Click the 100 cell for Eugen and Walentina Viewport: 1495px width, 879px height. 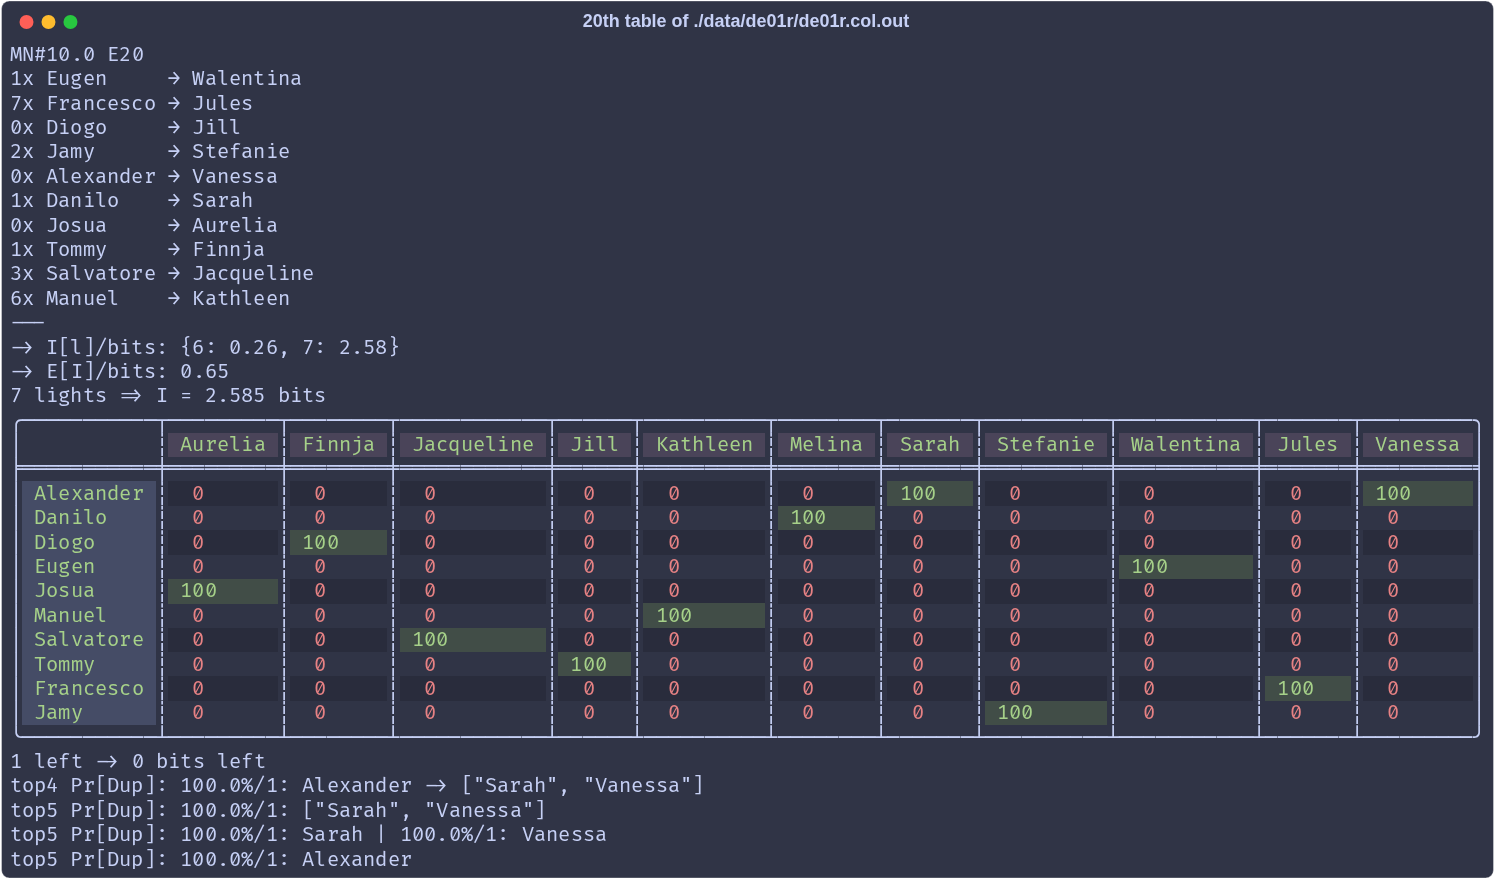coord(1186,566)
